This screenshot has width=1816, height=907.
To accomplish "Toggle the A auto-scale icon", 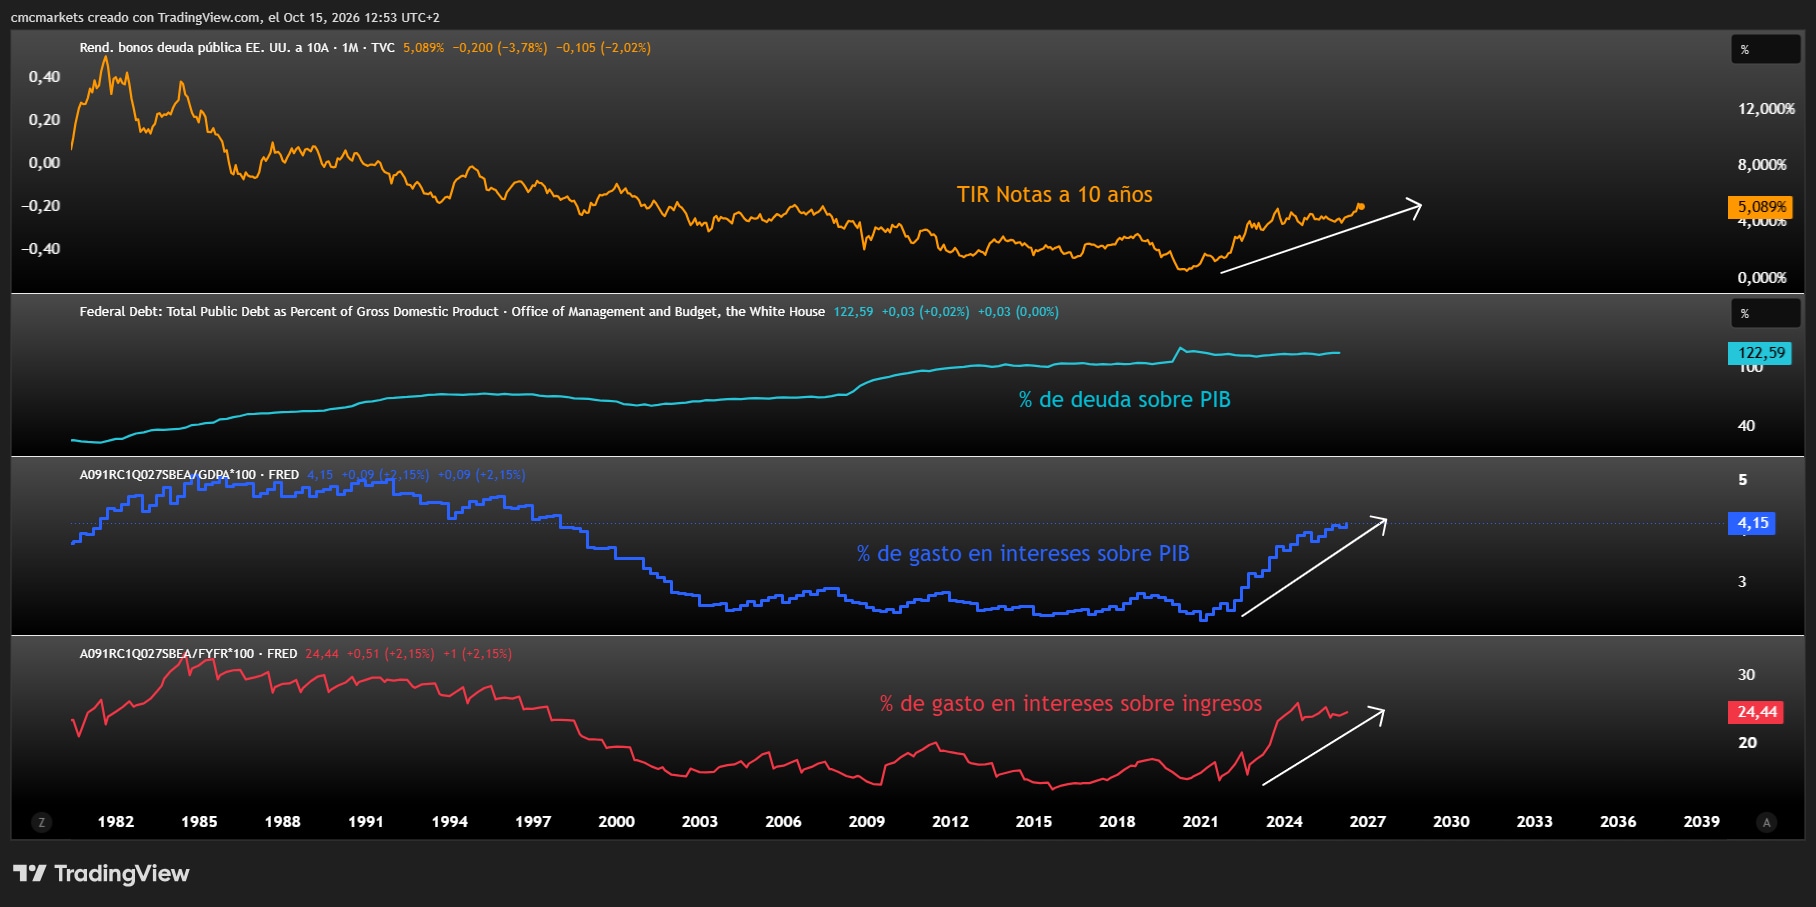I will coord(1766,822).
